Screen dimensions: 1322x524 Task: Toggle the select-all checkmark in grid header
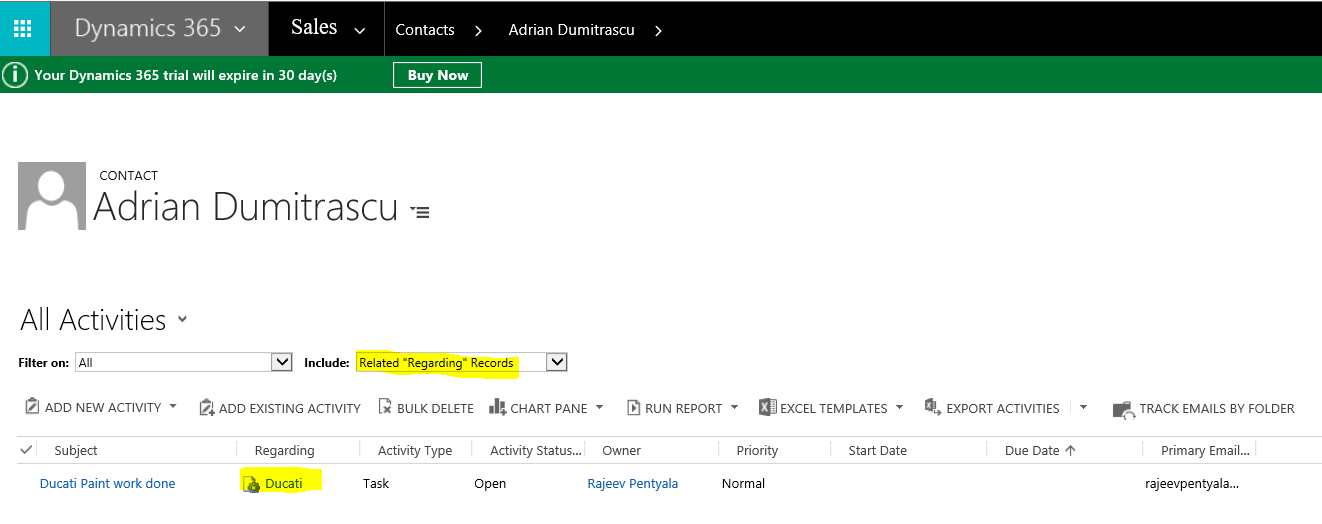[x=26, y=450]
